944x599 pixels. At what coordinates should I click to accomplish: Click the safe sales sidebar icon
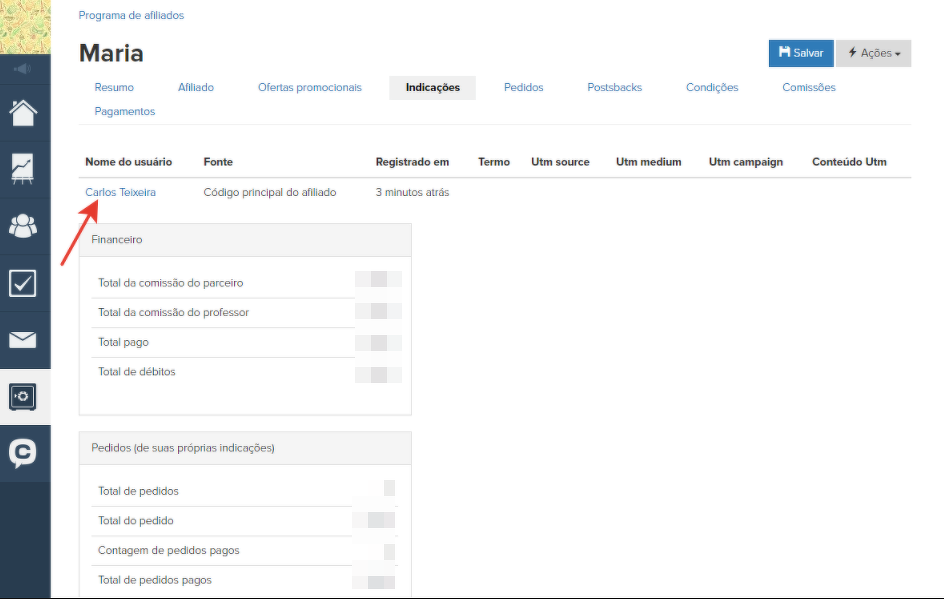(24, 397)
